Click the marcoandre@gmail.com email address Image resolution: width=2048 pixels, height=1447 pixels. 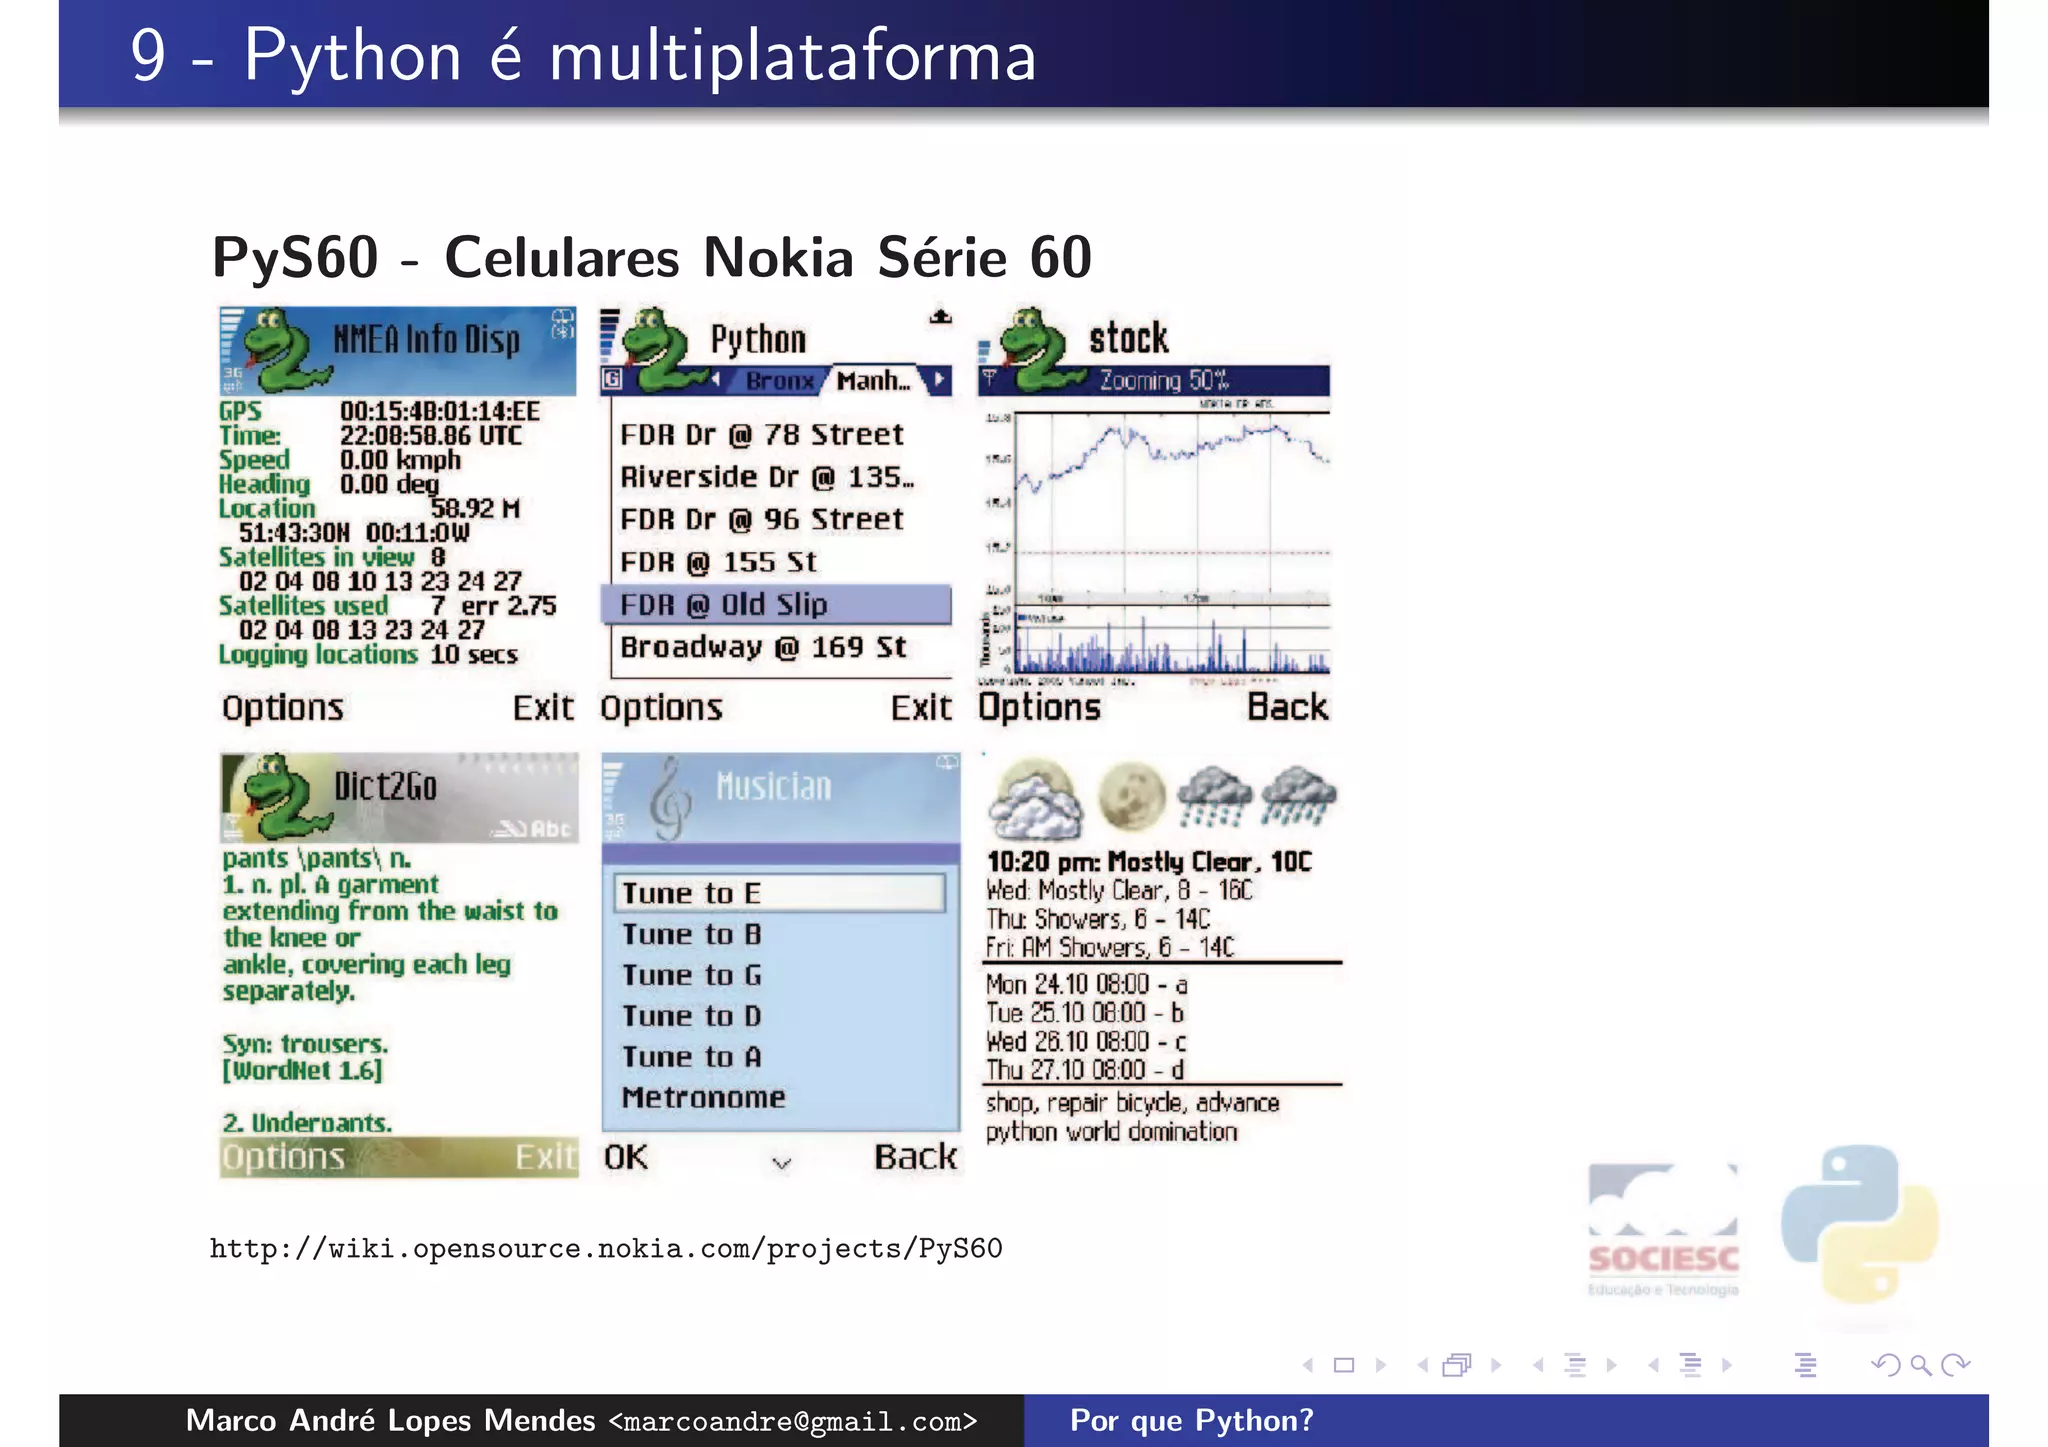pyautogui.click(x=793, y=1421)
